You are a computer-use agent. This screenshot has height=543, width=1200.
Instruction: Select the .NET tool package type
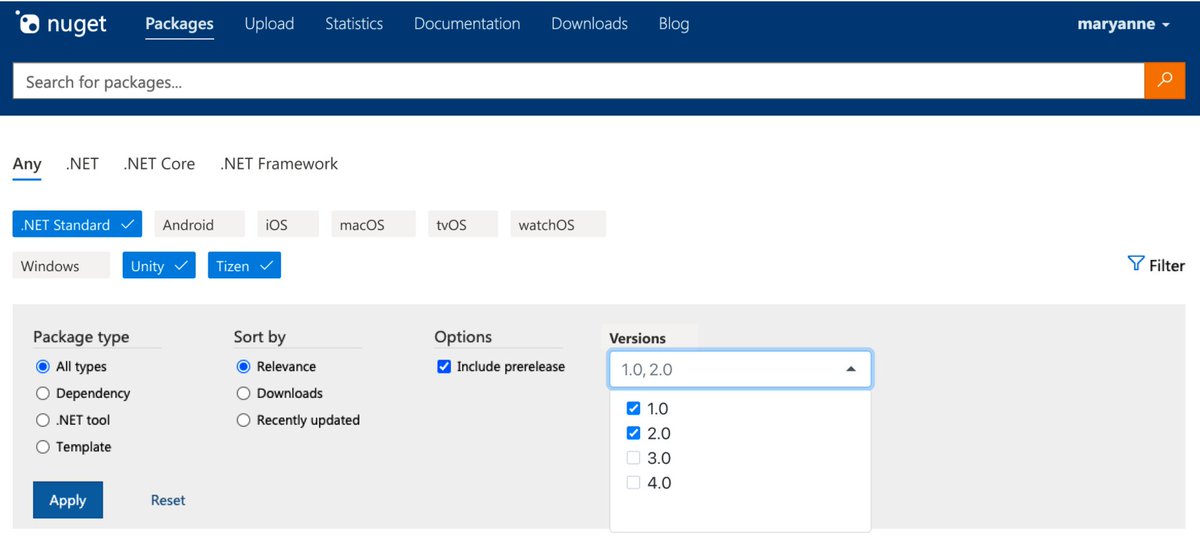click(42, 421)
